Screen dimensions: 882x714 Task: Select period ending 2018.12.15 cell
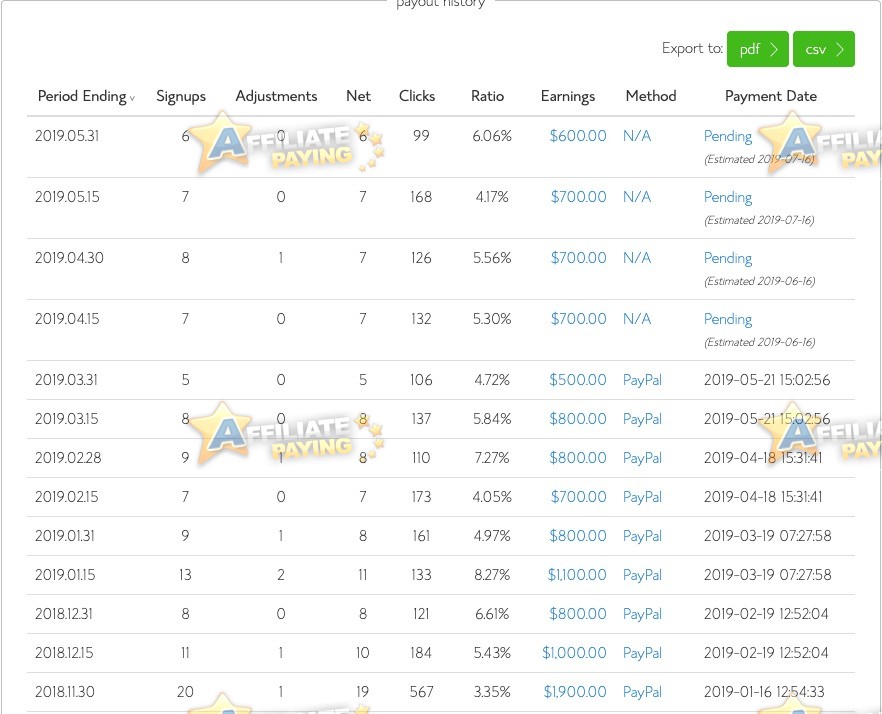64,653
